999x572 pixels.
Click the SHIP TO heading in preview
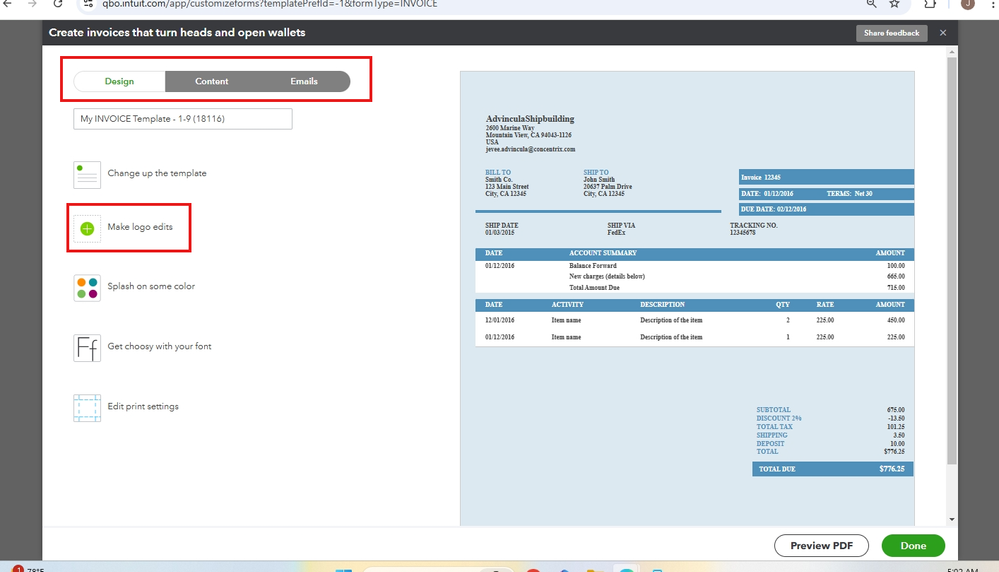tap(596, 172)
